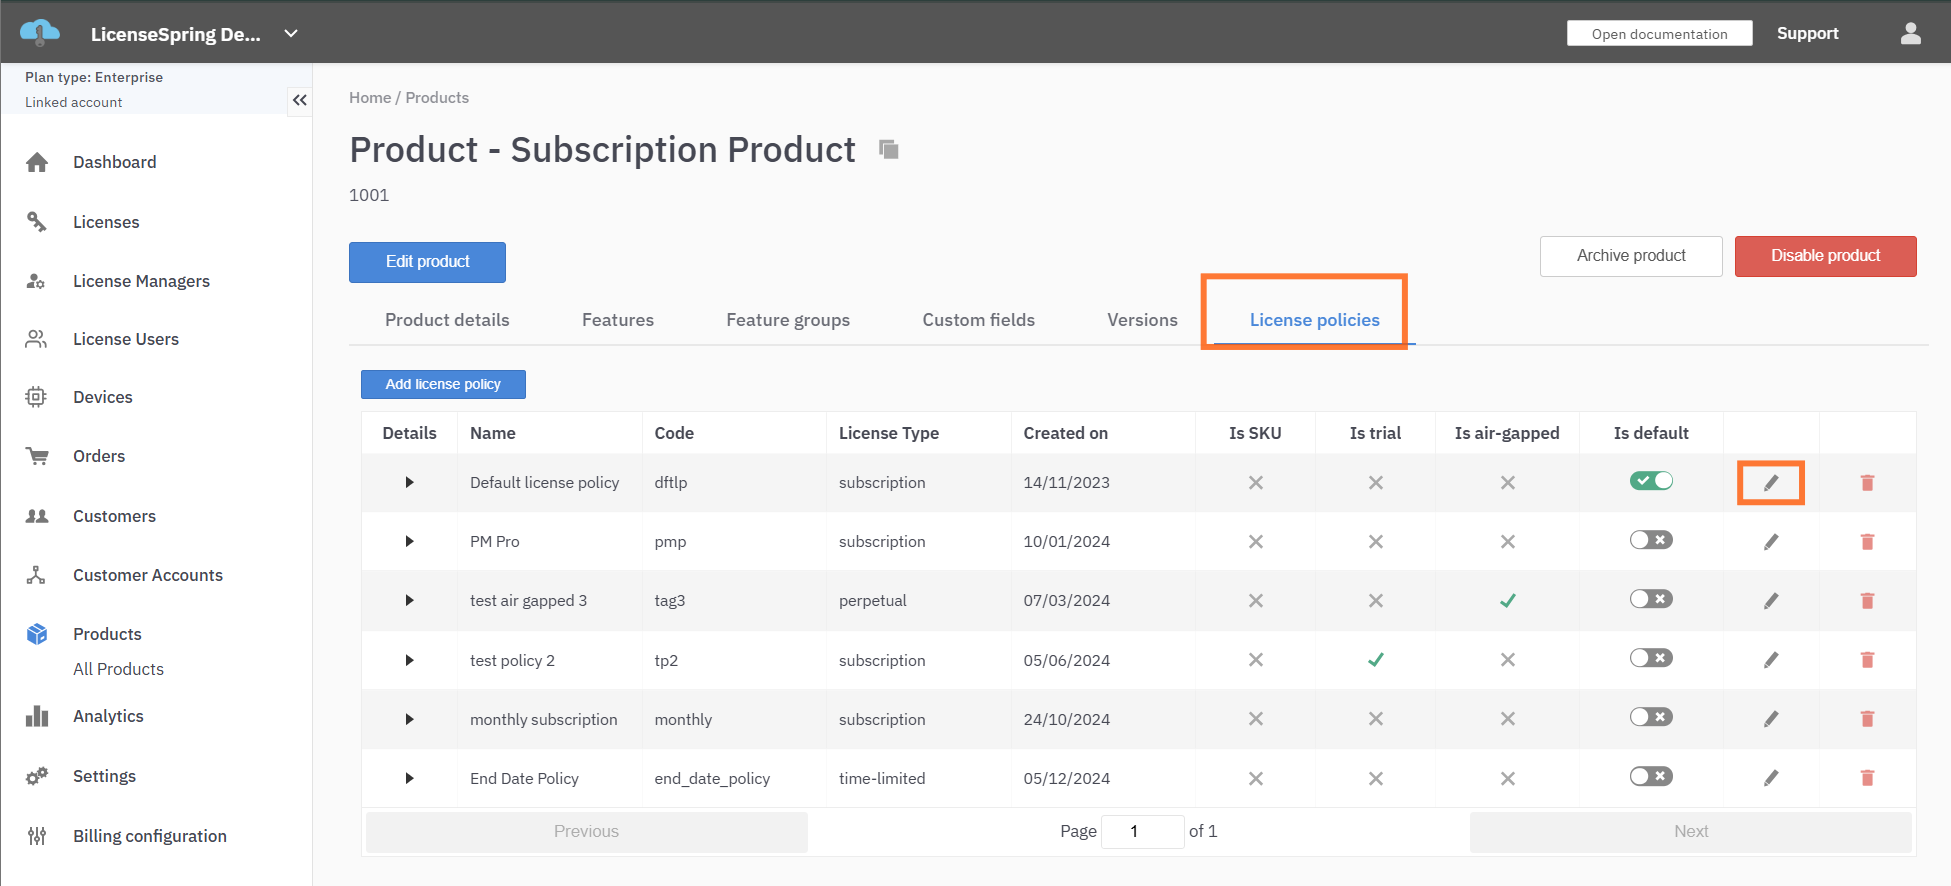Collapse the sidebar with double-chevron icon

299,100
